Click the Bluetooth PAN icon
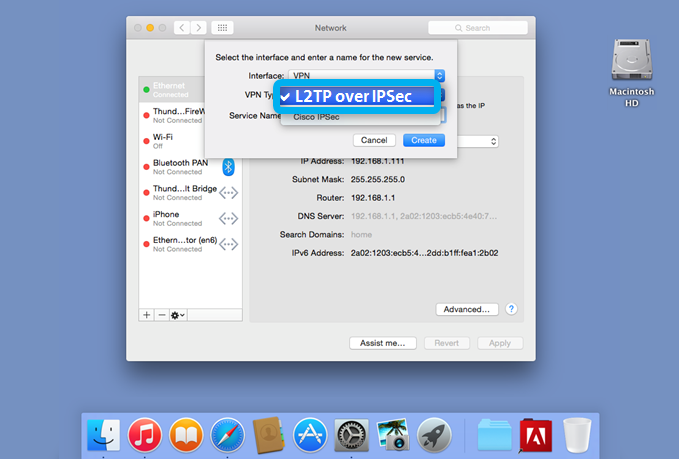This screenshot has height=459, width=679. (228, 167)
